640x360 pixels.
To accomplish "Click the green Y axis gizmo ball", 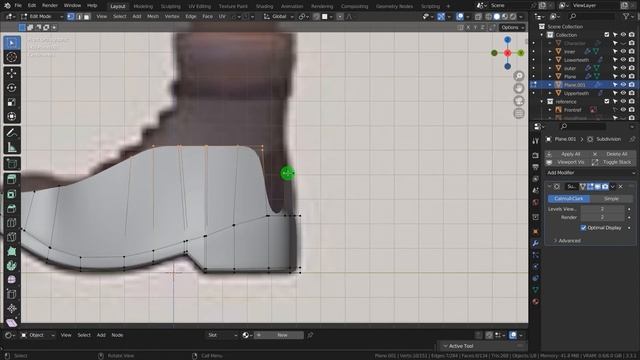I will (521, 53).
